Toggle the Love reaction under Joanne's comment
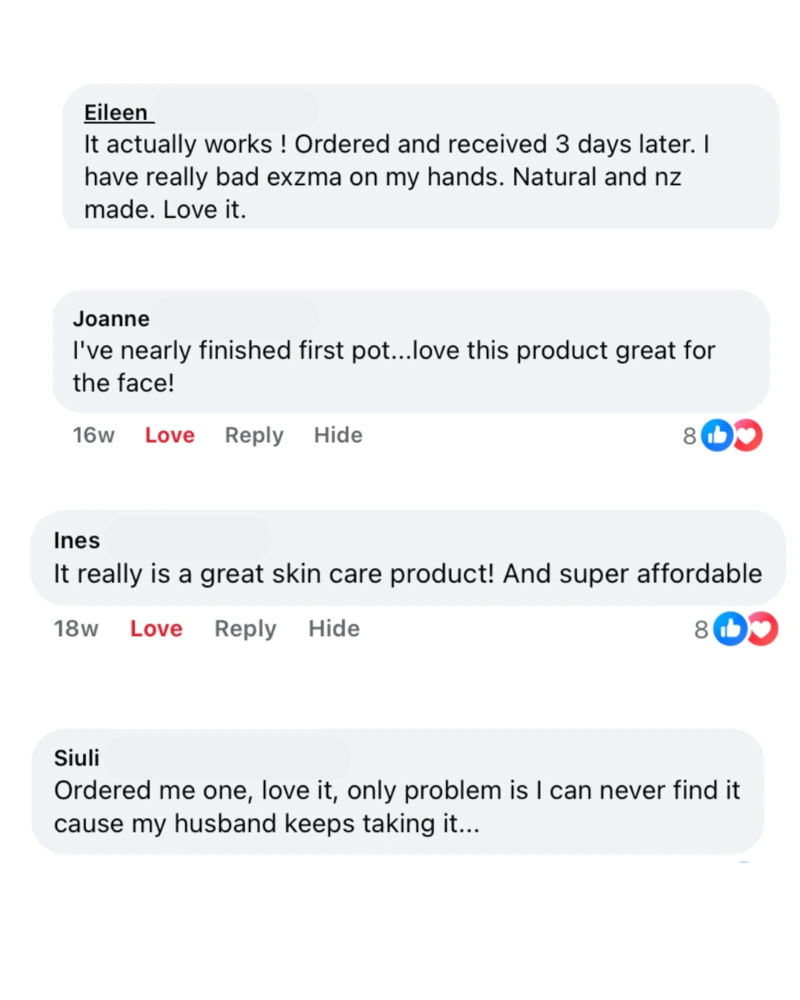800x1000 pixels. point(169,435)
